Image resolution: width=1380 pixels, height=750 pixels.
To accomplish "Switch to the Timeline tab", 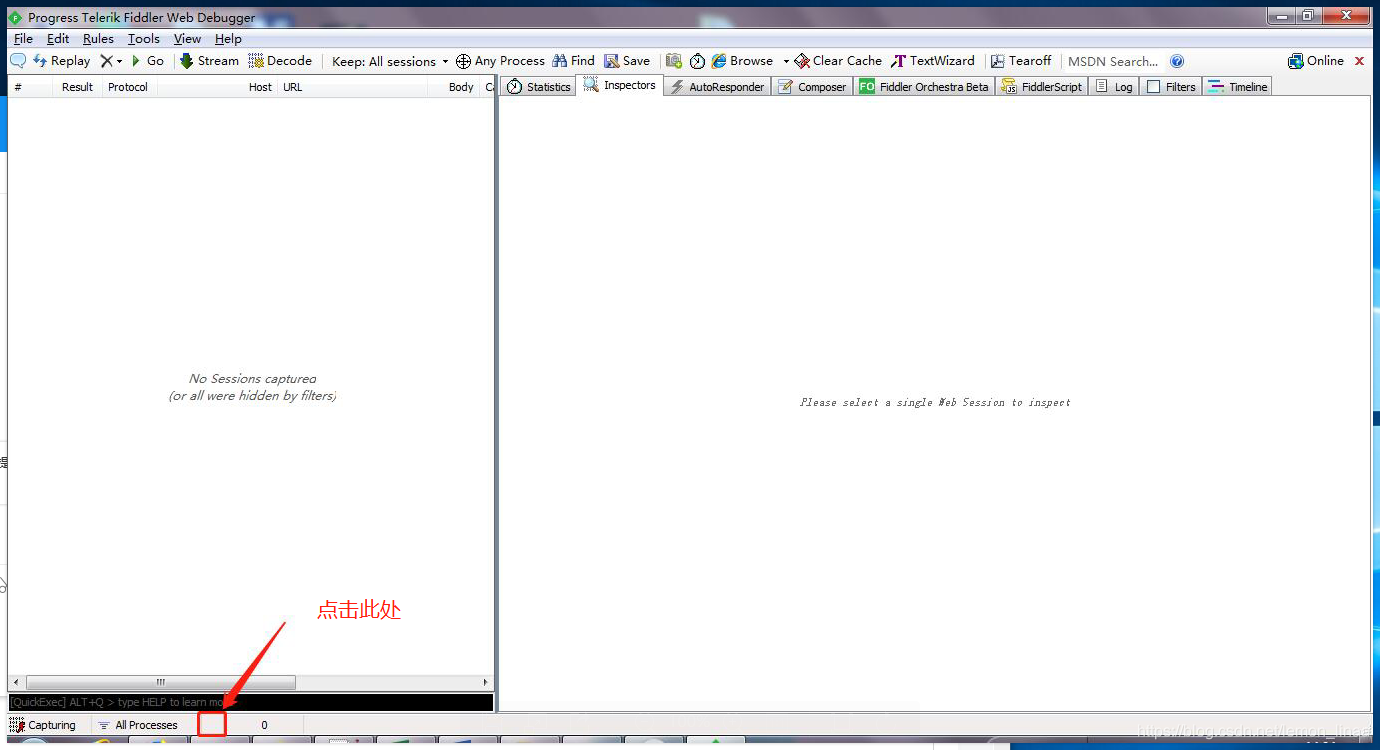I will [1237, 87].
